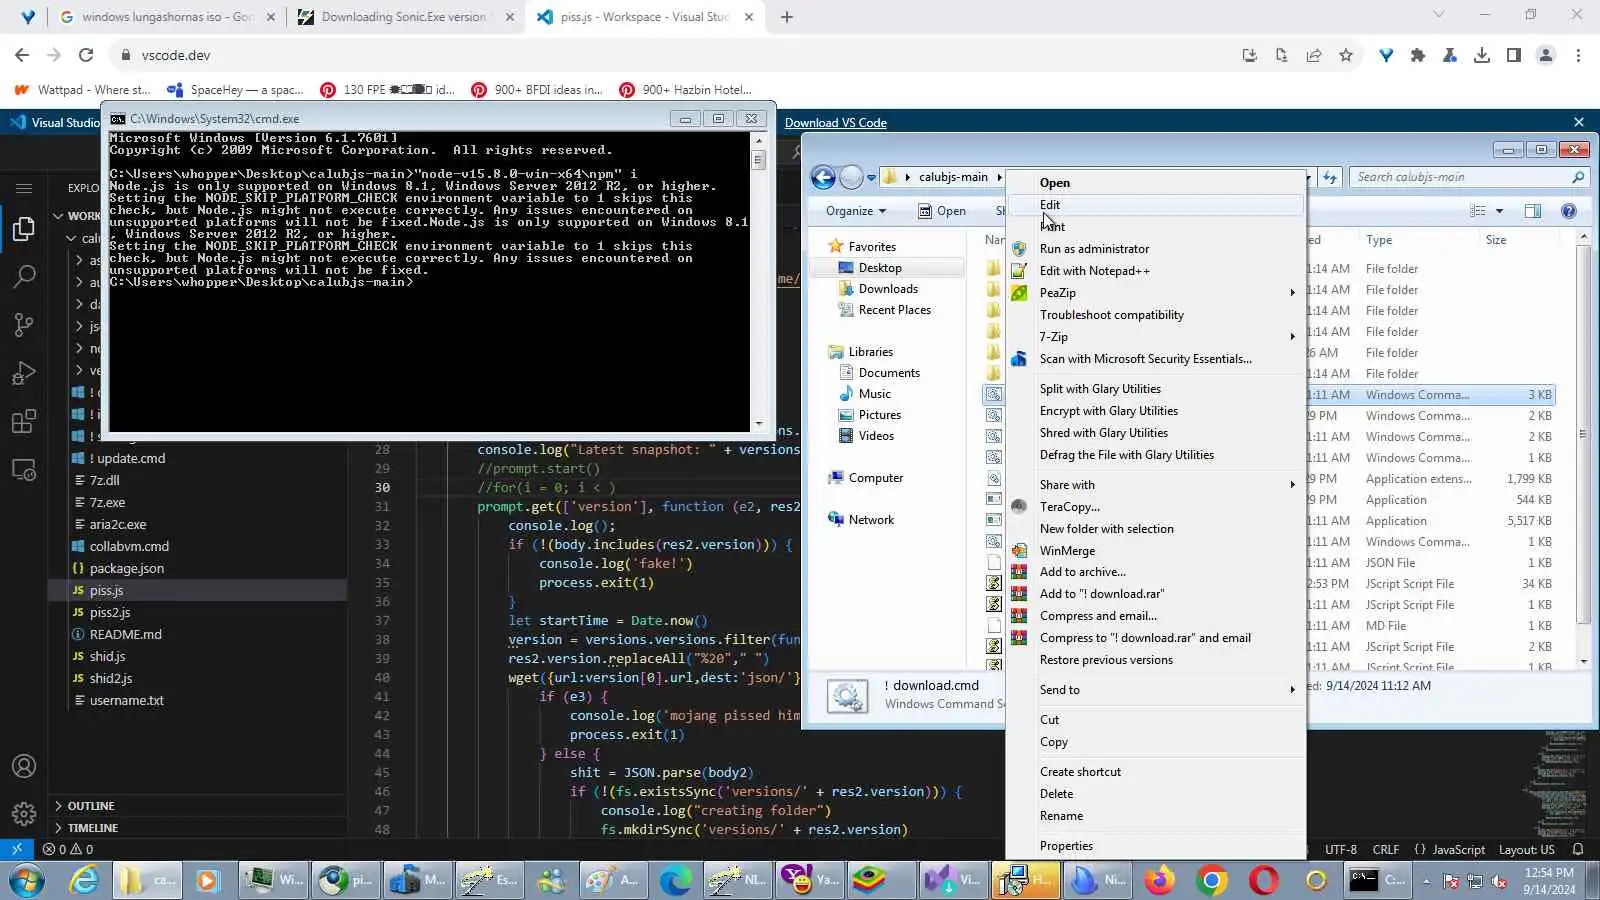Show errors and warnings in the status bar

(x=68, y=849)
